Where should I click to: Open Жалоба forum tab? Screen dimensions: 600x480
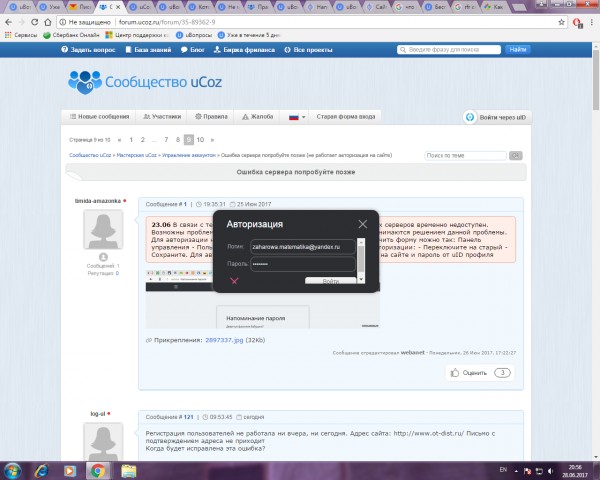pyautogui.click(x=258, y=116)
